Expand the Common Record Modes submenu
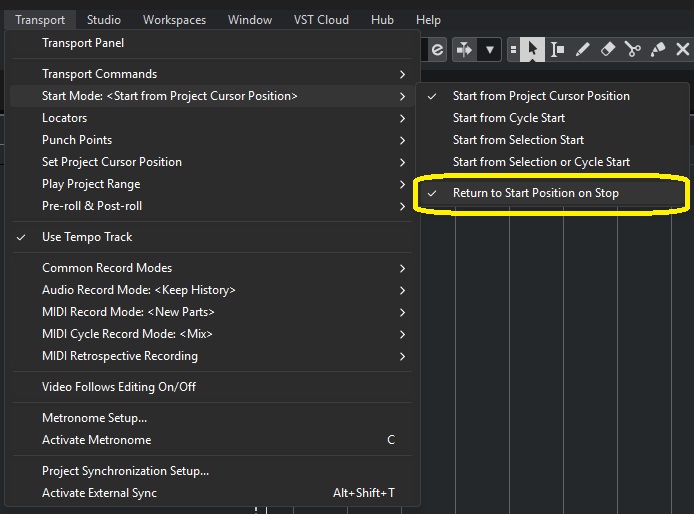Image resolution: width=694 pixels, height=514 pixels. tap(212, 268)
